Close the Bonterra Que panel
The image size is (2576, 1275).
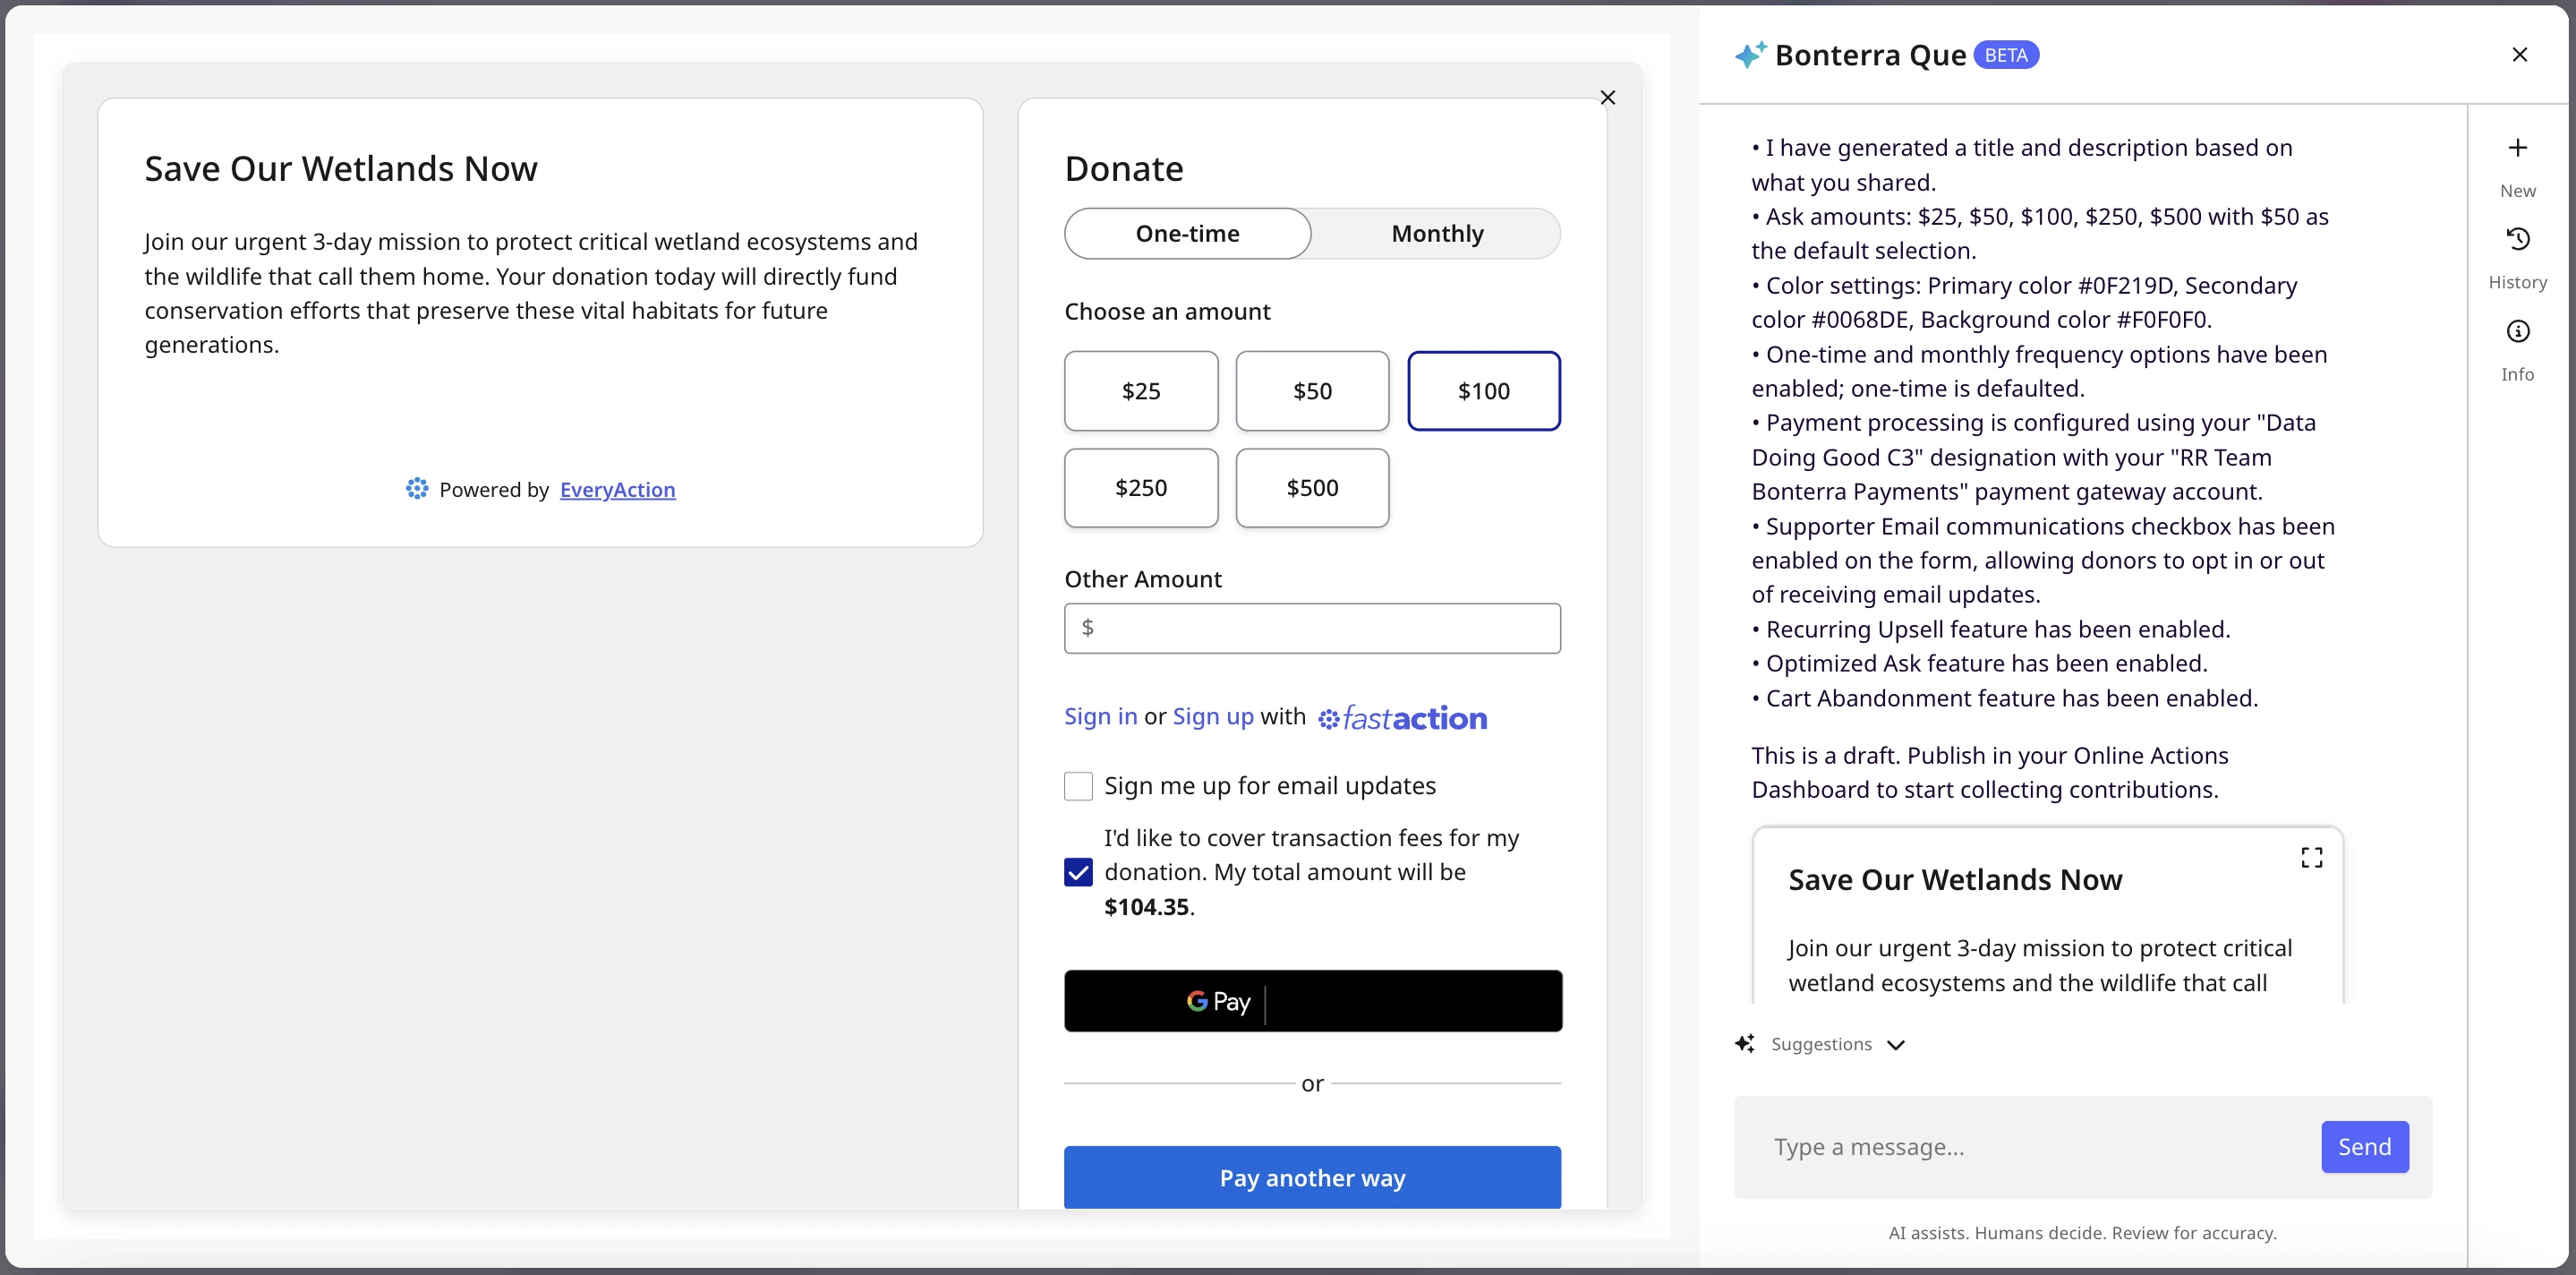click(x=2519, y=55)
